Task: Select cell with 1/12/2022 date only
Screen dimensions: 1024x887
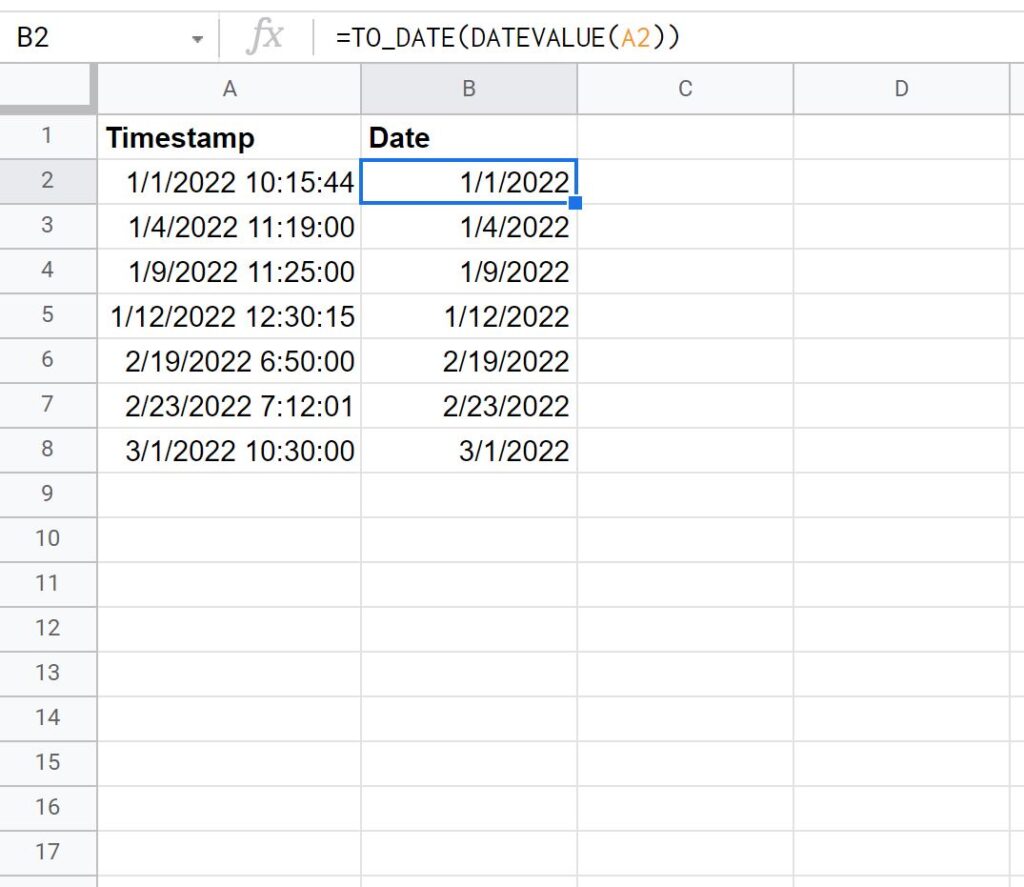Action: (468, 316)
